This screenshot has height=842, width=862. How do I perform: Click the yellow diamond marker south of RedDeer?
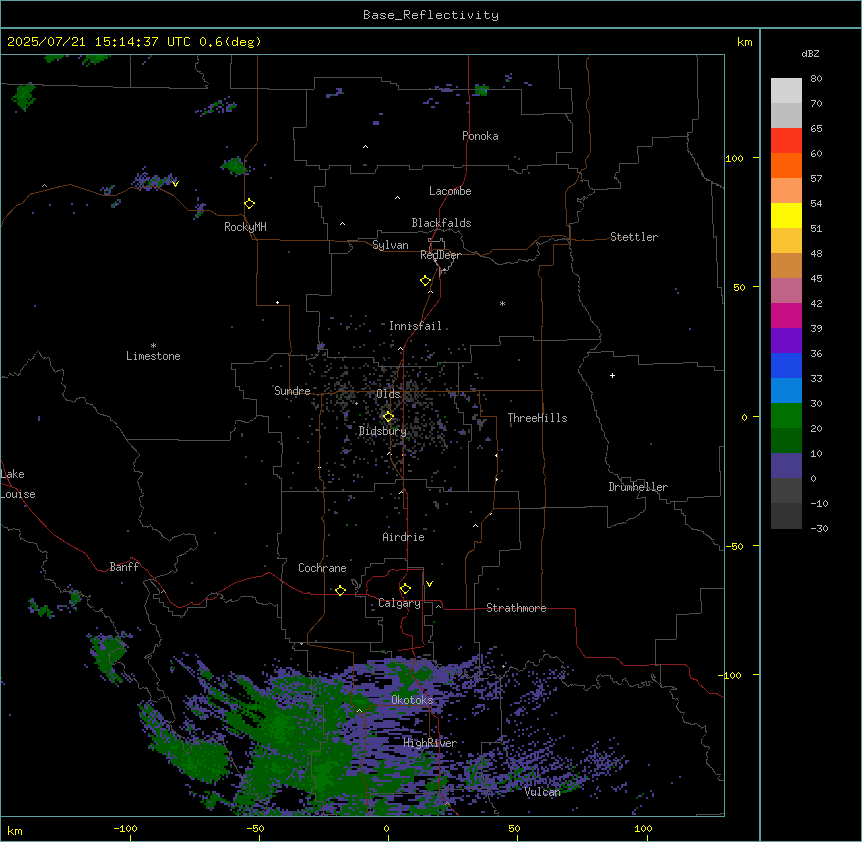pos(426,281)
